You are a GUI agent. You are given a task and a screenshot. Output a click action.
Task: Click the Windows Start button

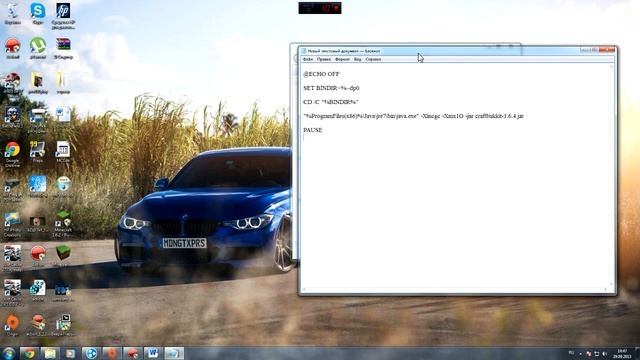pyautogui.click(x=8, y=353)
